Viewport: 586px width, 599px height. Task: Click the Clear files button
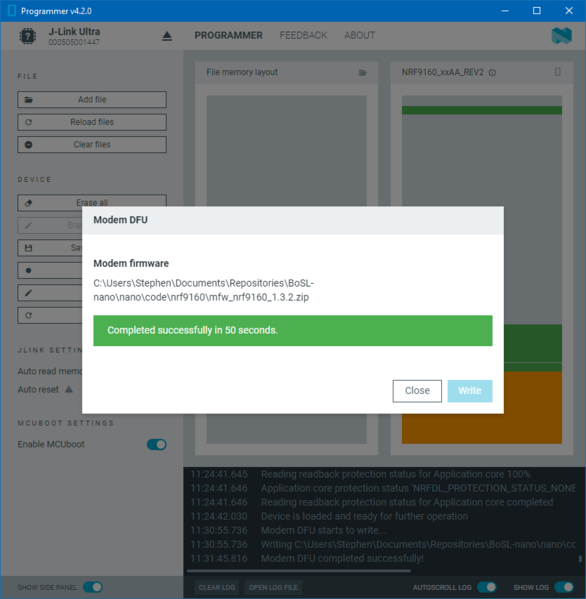pos(92,144)
